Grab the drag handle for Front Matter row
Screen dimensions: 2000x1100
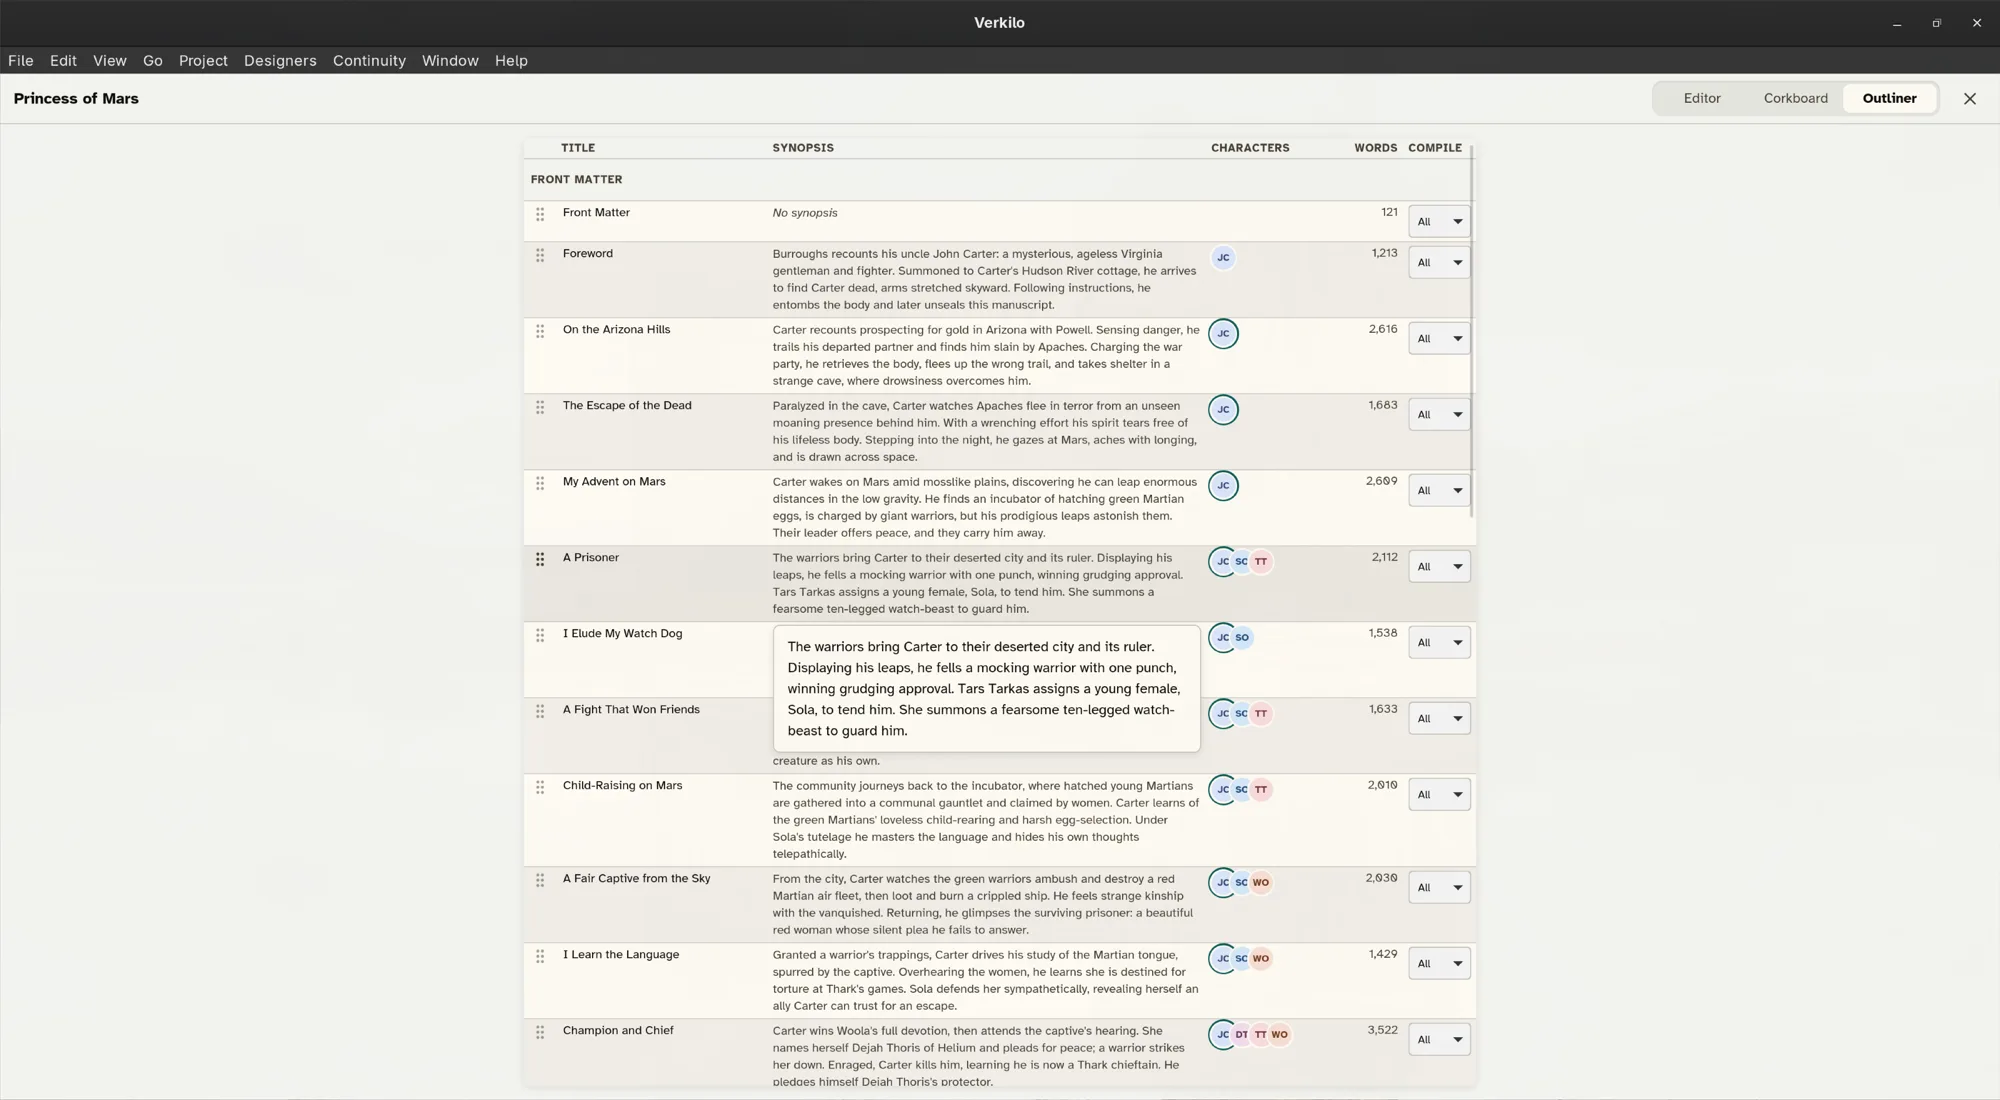tap(540, 214)
